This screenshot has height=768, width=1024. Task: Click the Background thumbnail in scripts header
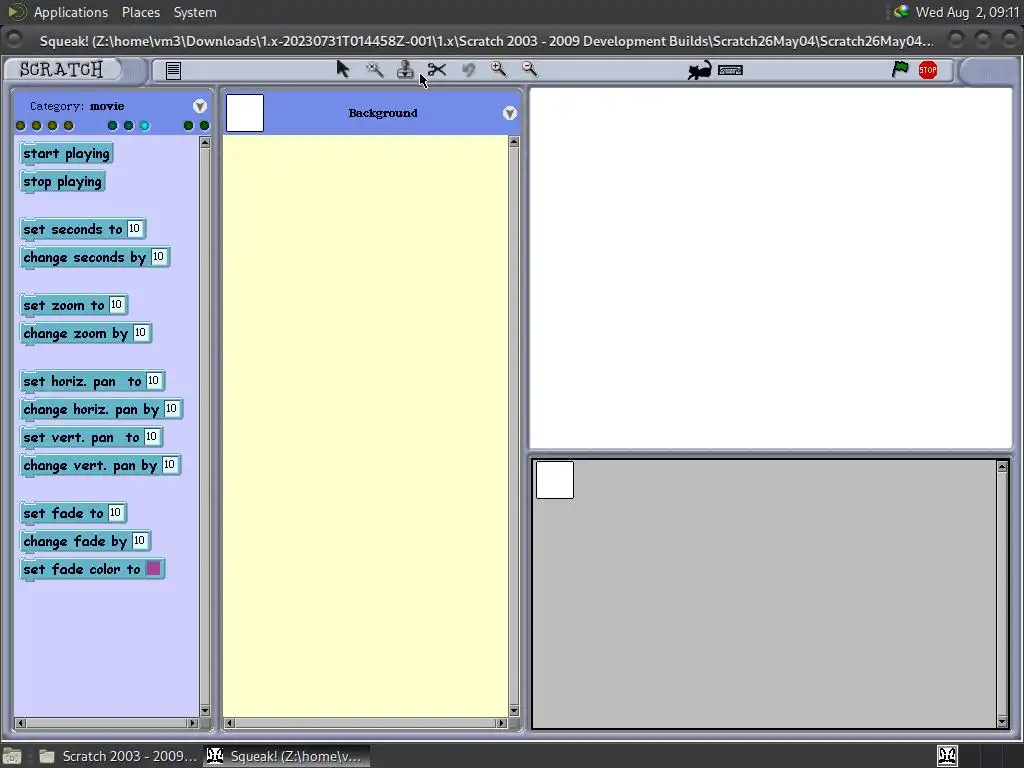pos(245,113)
